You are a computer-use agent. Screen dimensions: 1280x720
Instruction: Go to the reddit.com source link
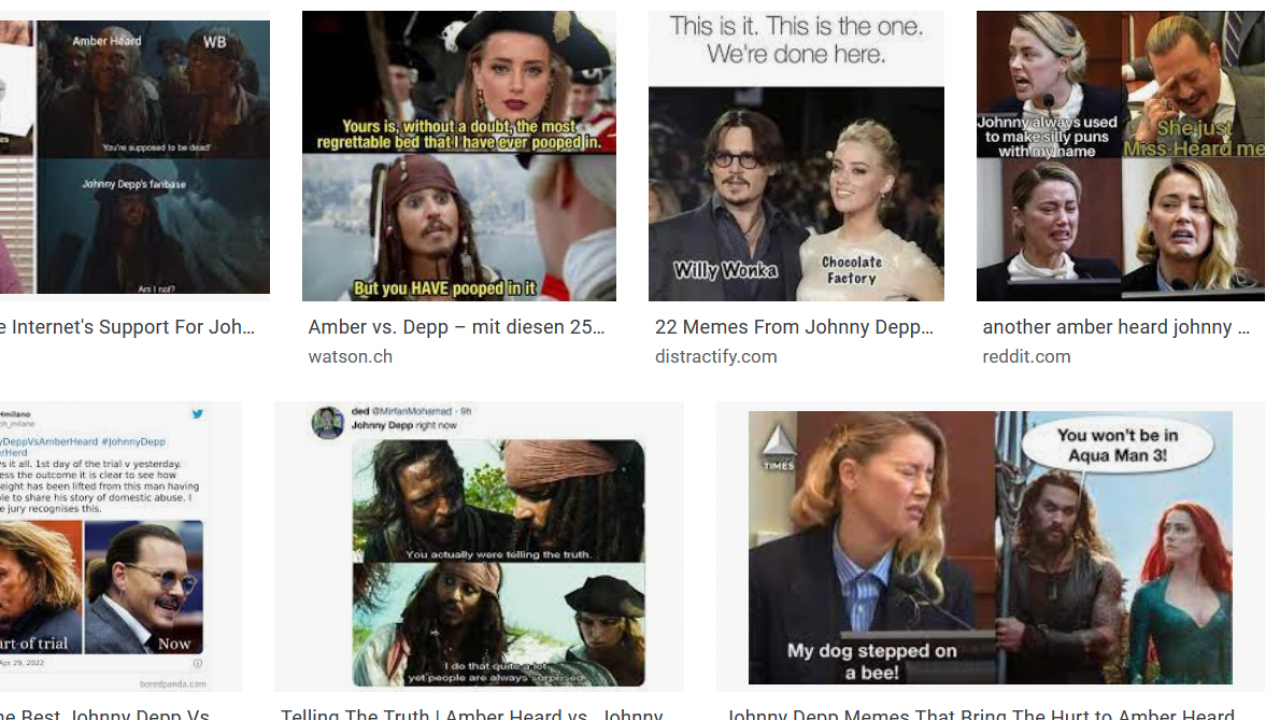[1026, 356]
